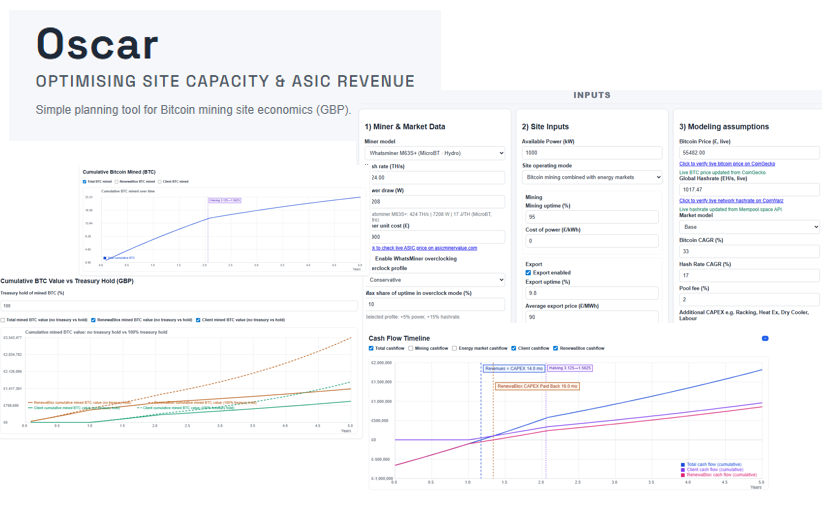Toggle the Total cashflow checkbox
The width and height of the screenshot is (828, 507).
pyautogui.click(x=371, y=348)
